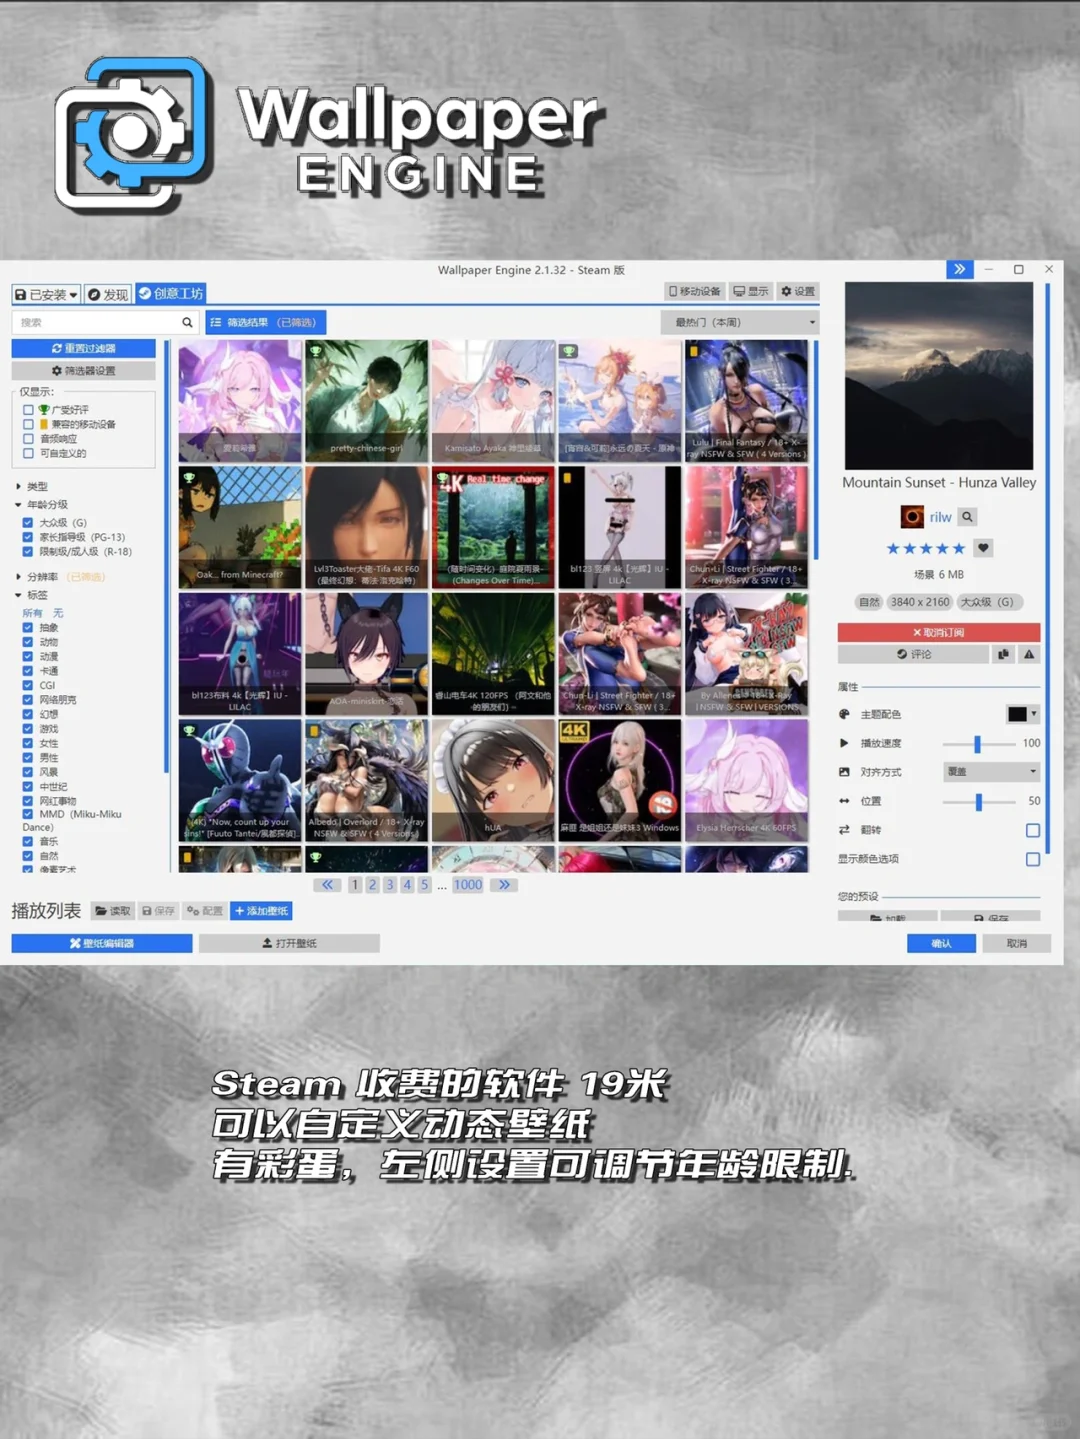Toggle the 翻转 flip checkbox
This screenshot has width=1080, height=1439.
(x=1033, y=830)
